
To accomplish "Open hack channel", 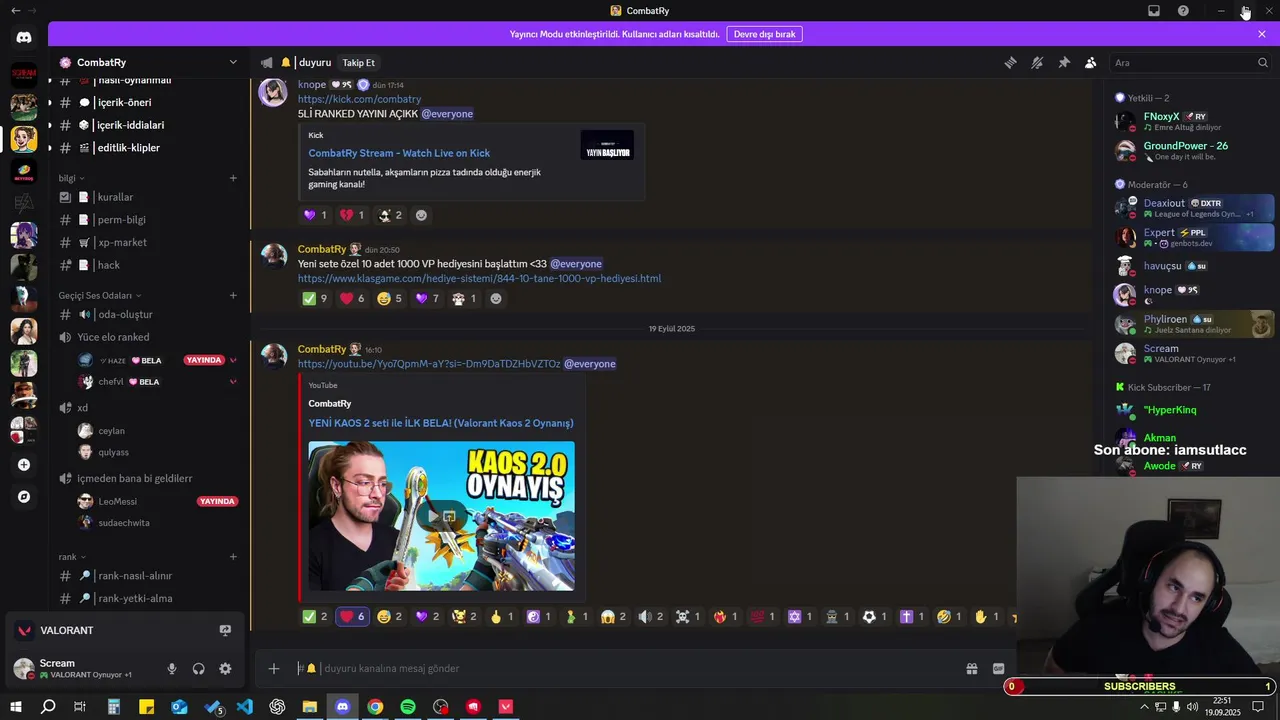I will (147, 265).
